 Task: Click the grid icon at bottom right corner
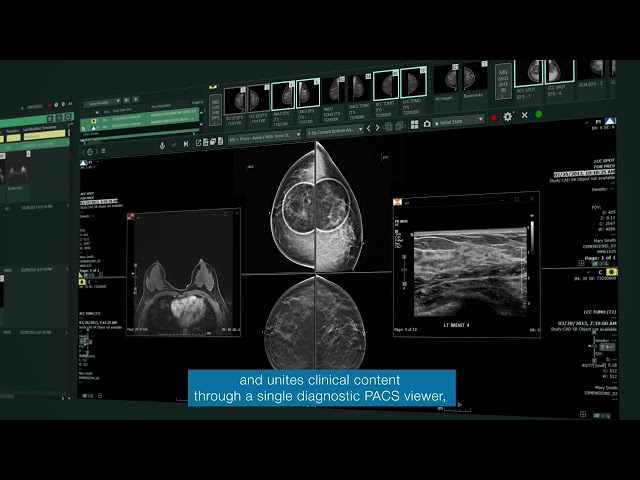583,414
